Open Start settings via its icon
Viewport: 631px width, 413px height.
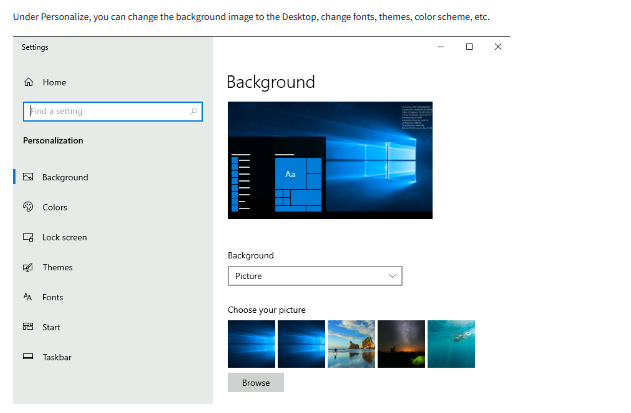[x=28, y=327]
